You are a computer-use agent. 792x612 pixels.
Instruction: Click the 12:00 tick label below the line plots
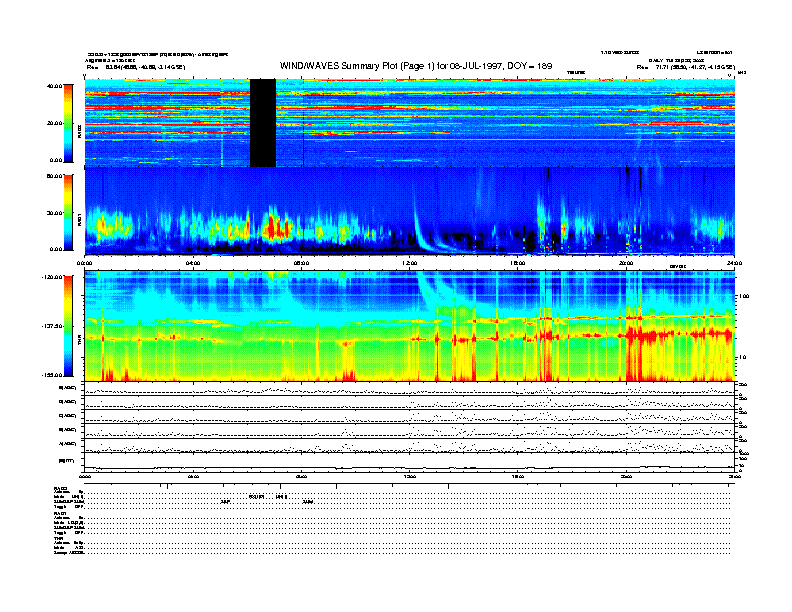click(x=410, y=476)
